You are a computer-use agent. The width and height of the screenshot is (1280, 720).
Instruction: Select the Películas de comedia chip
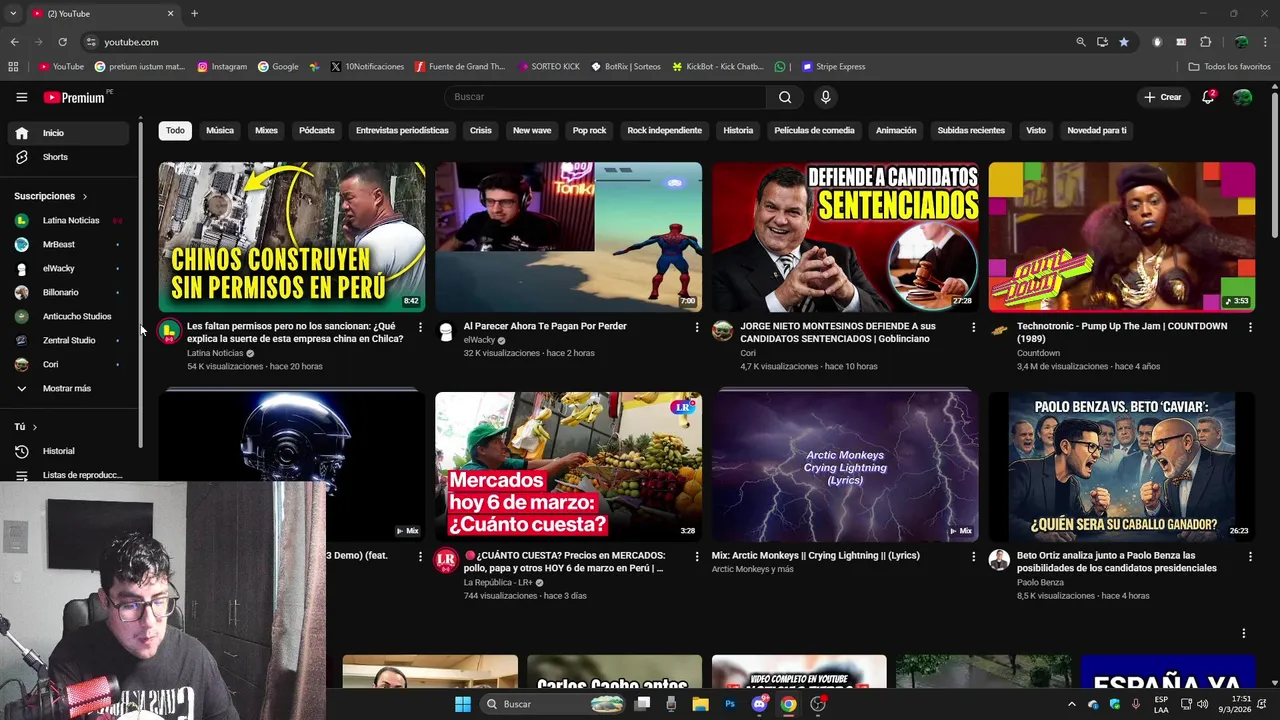point(814,130)
